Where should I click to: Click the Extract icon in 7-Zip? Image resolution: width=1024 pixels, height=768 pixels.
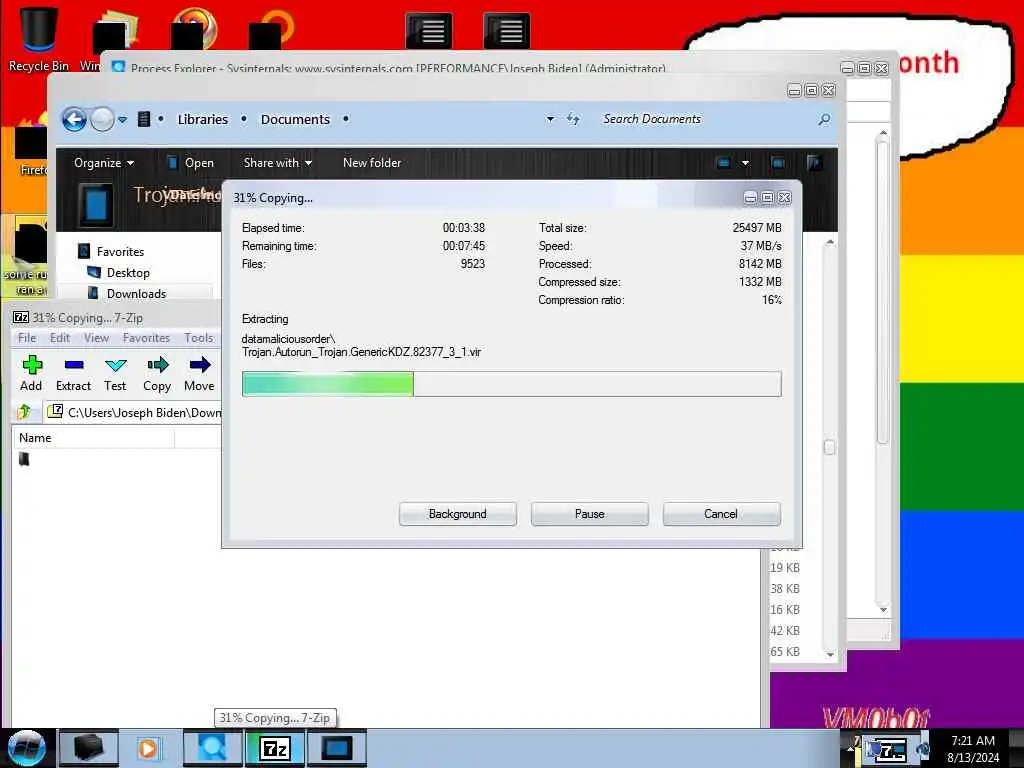73,374
